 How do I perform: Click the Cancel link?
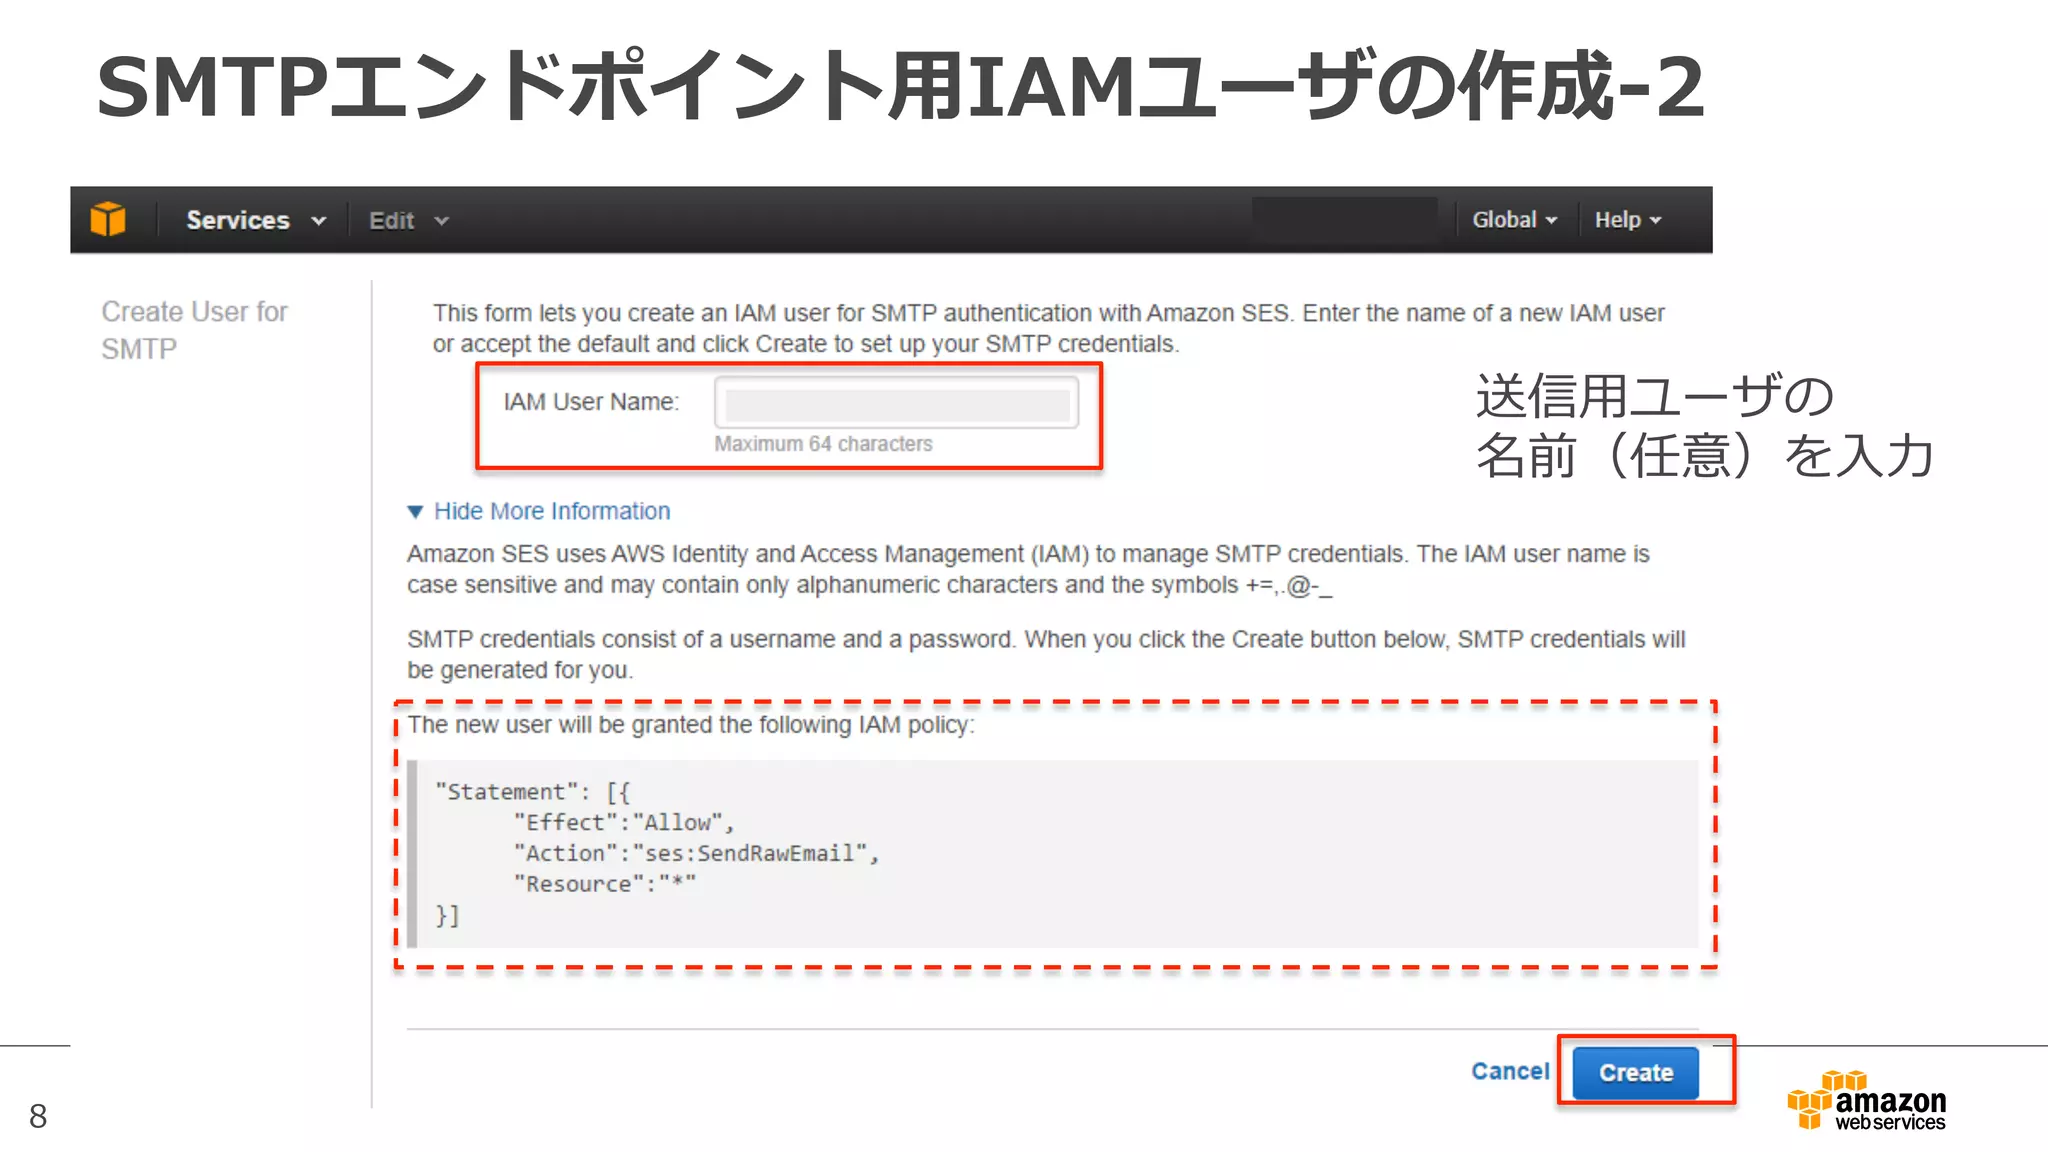[1509, 1071]
